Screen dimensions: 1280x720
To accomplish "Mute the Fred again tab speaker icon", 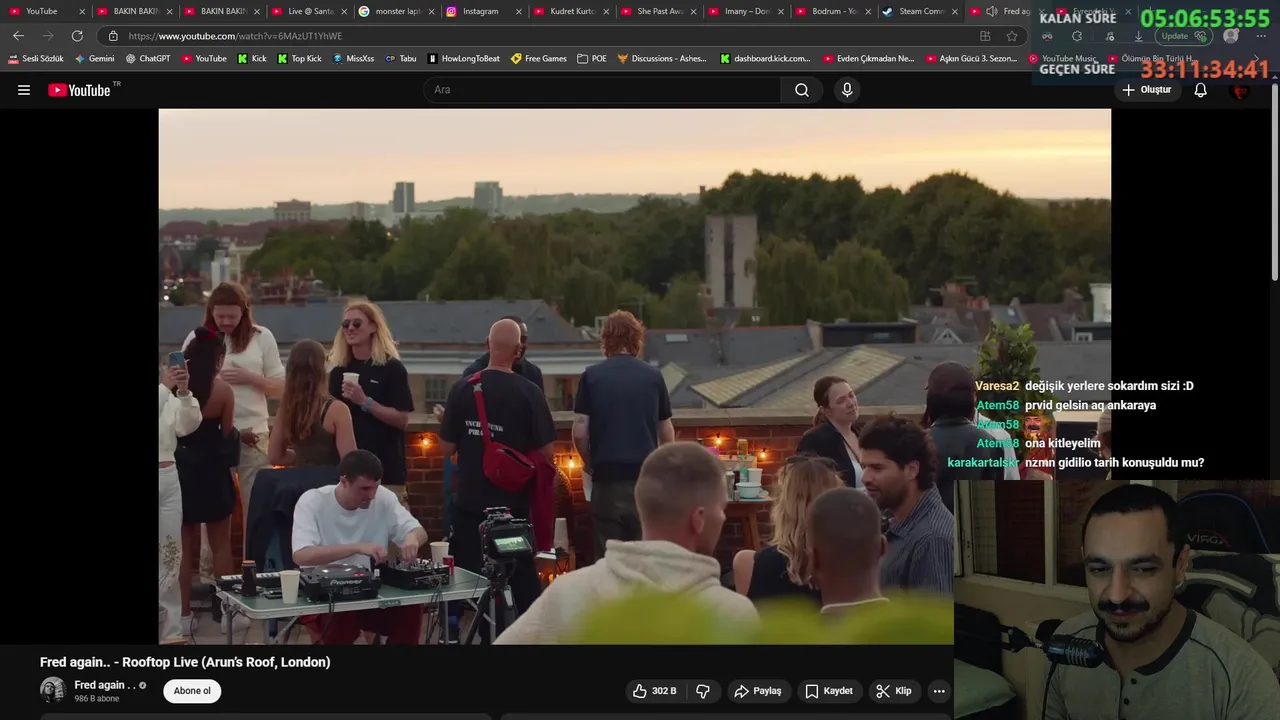I will click(991, 11).
